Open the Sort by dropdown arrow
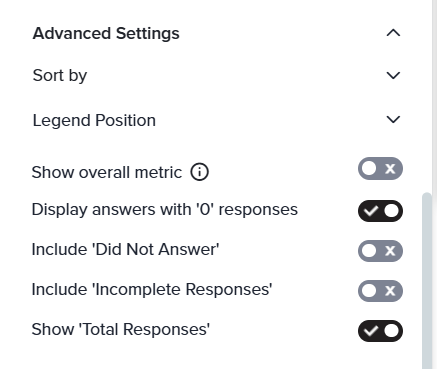Screen dimensions: 437x369 click(x=393, y=75)
